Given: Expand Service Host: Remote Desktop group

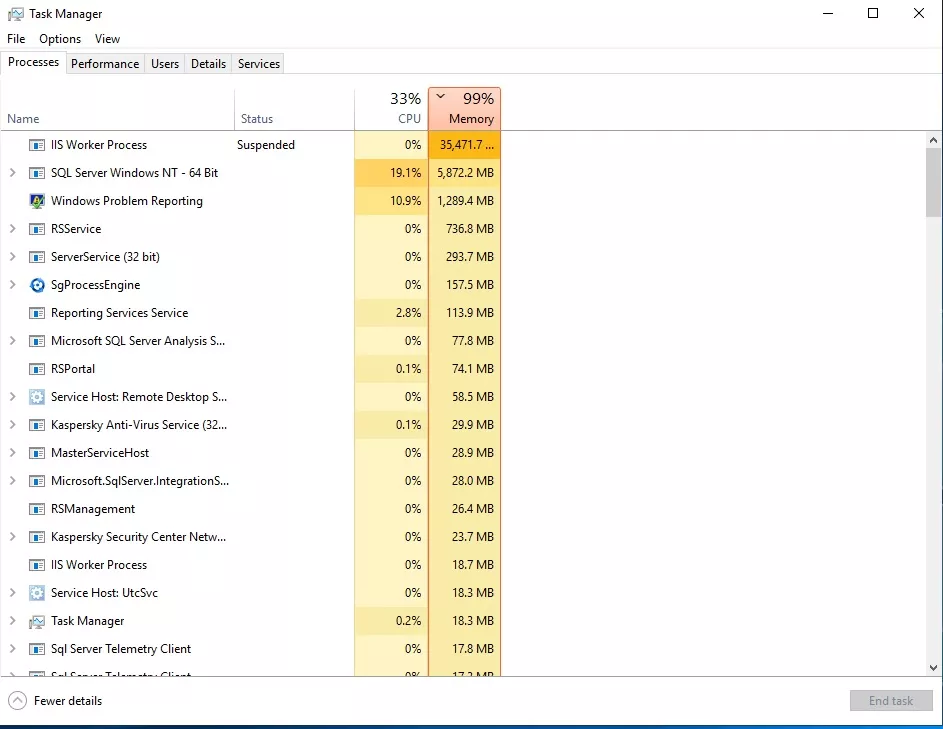Looking at the screenshot, I should pos(13,396).
